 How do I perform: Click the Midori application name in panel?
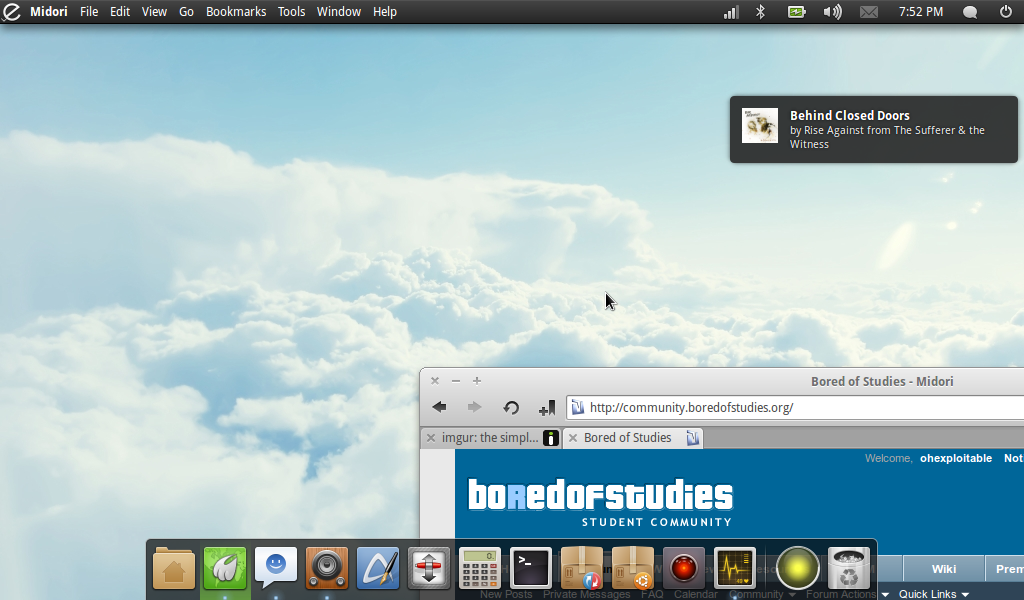click(48, 12)
